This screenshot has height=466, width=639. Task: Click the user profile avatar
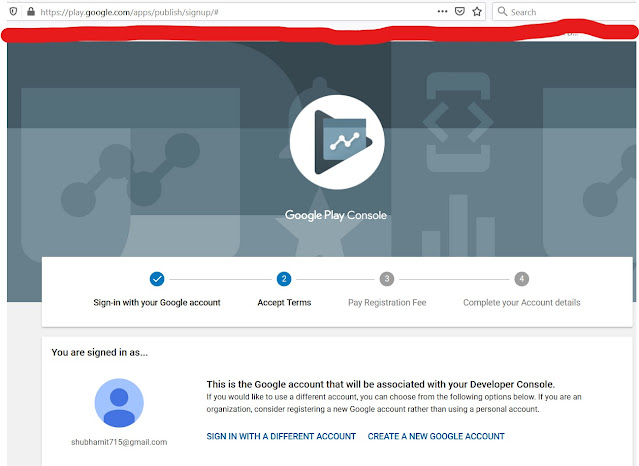point(119,403)
